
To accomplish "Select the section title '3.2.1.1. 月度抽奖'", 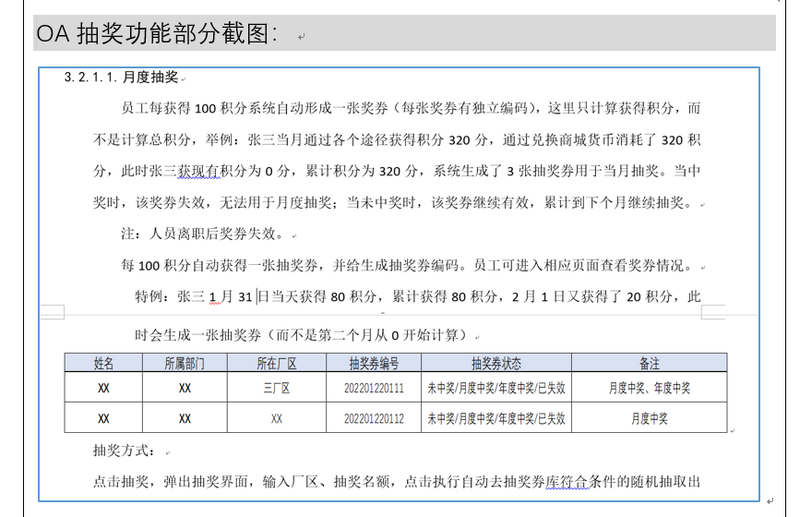I will (121, 77).
